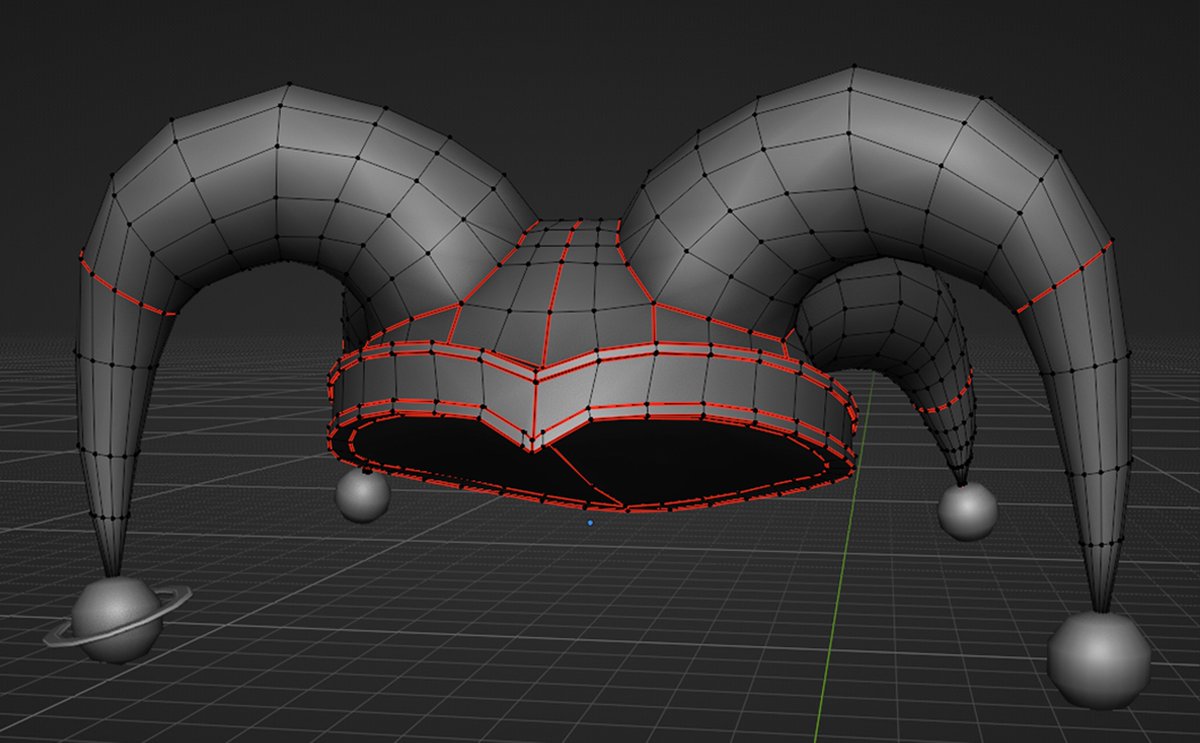This screenshot has width=1200, height=743.
Task: Select the sphere at the rear horn's tip
Action: [x=967, y=512]
